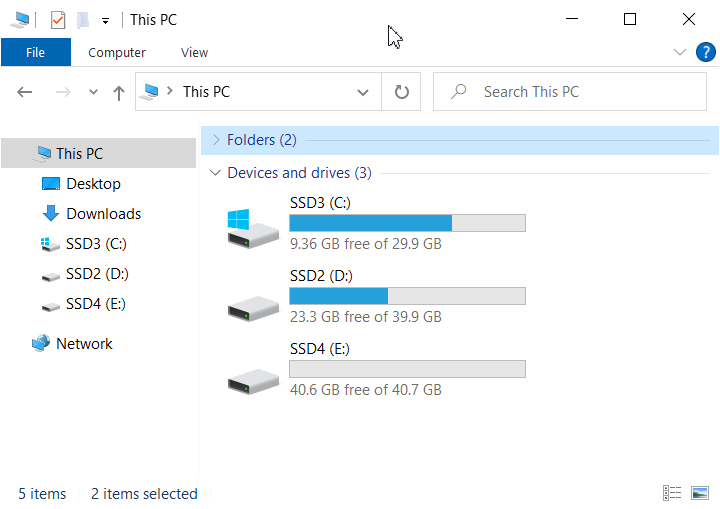Open the Customize Quick Access Toolbar dropdown
Viewport: 720px width, 509px height.
pyautogui.click(x=106, y=21)
